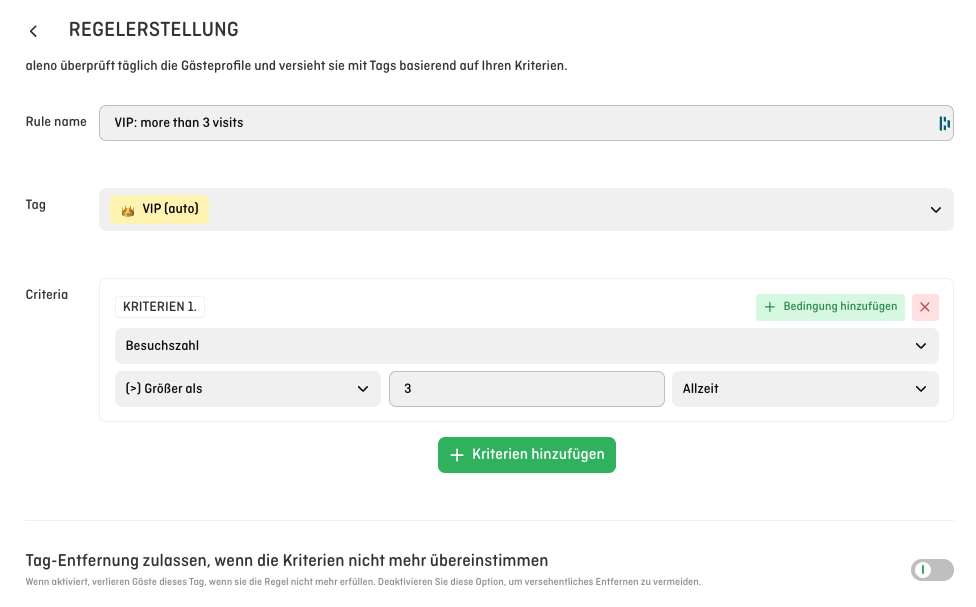Click plus icon on Kriterien hinzufügen

(457, 454)
